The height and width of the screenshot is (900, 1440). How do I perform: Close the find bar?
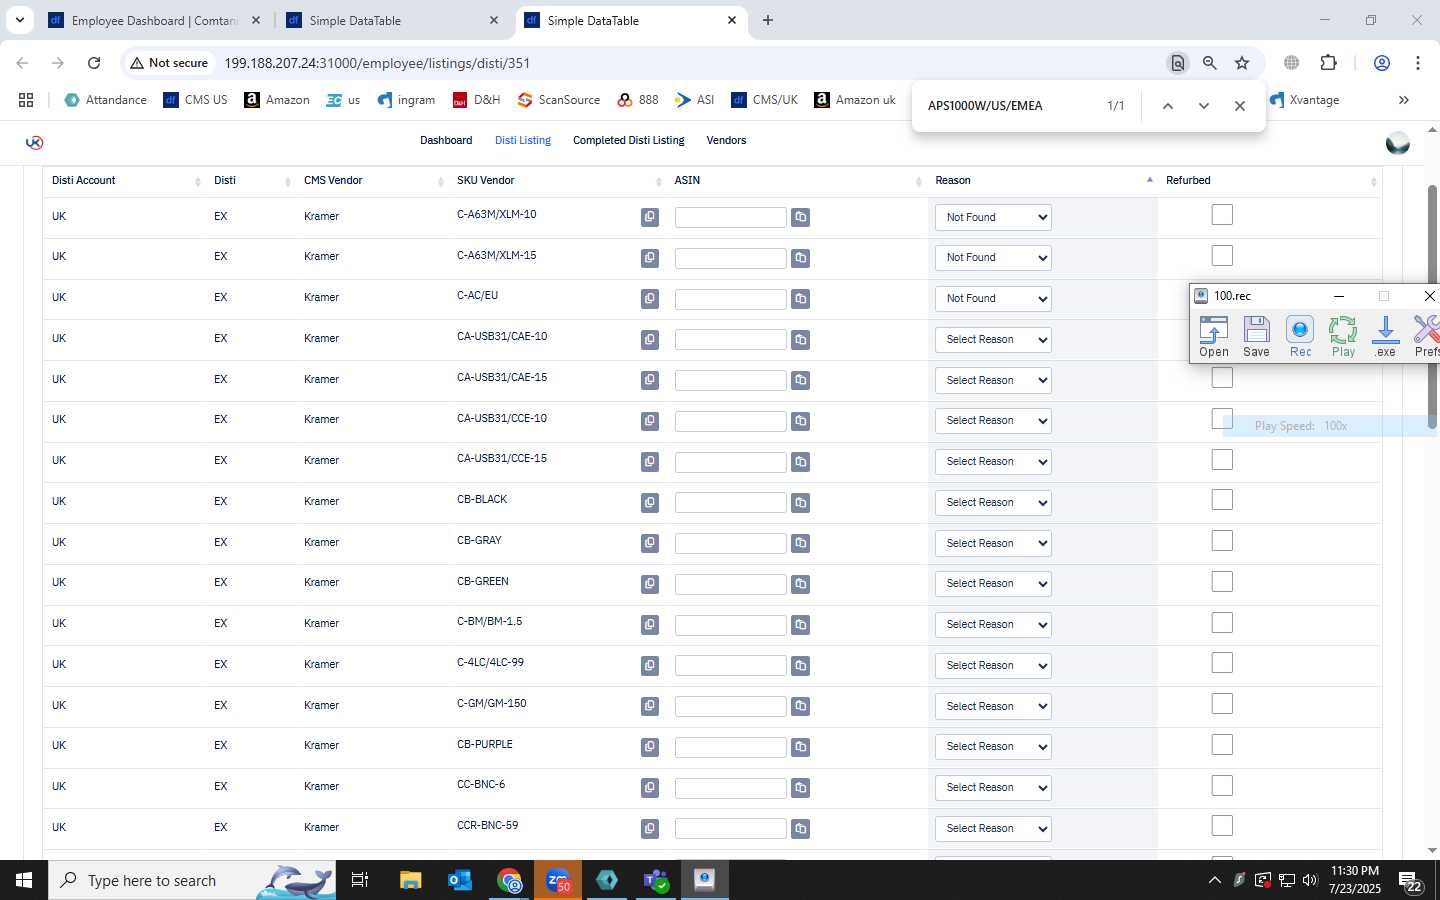point(1240,106)
